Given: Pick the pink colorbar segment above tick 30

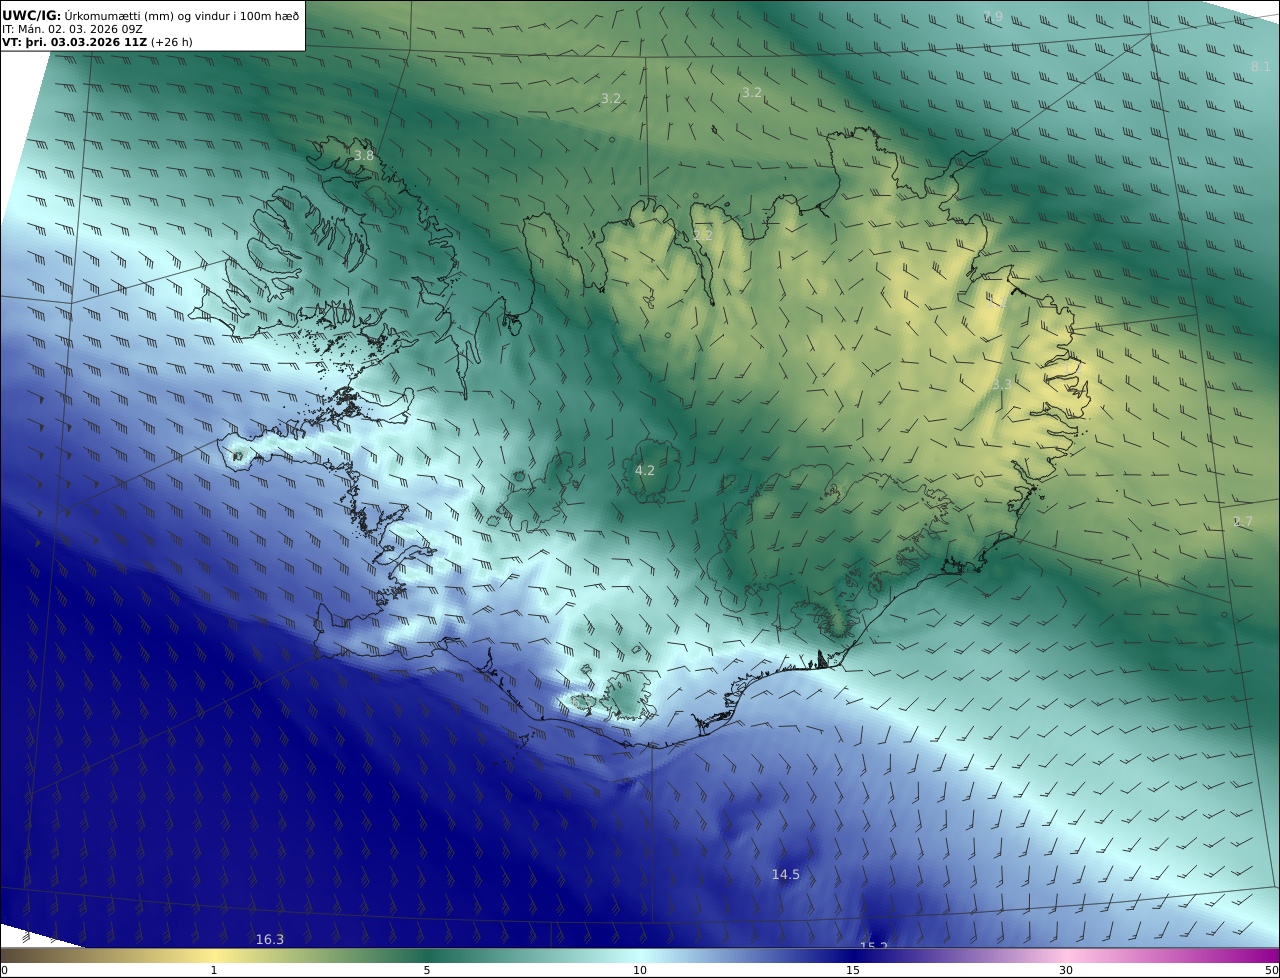Looking at the screenshot, I should tap(1066, 955).
